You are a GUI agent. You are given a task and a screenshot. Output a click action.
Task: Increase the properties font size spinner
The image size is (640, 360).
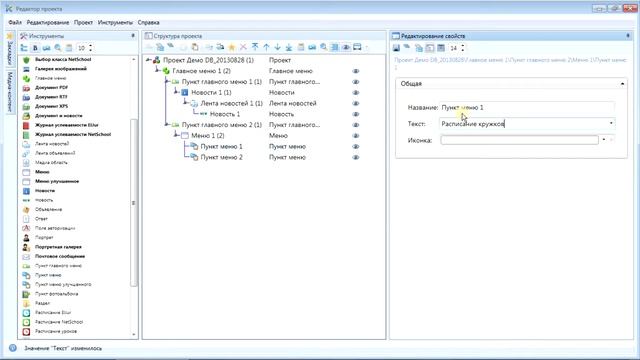(462, 46)
